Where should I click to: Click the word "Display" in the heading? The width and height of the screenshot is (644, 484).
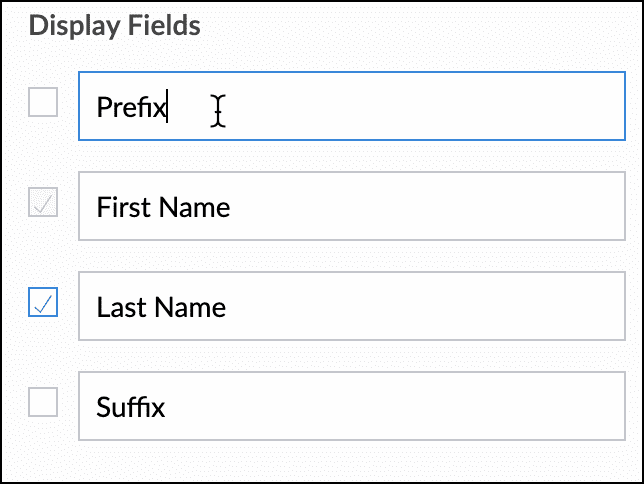click(x=71, y=26)
